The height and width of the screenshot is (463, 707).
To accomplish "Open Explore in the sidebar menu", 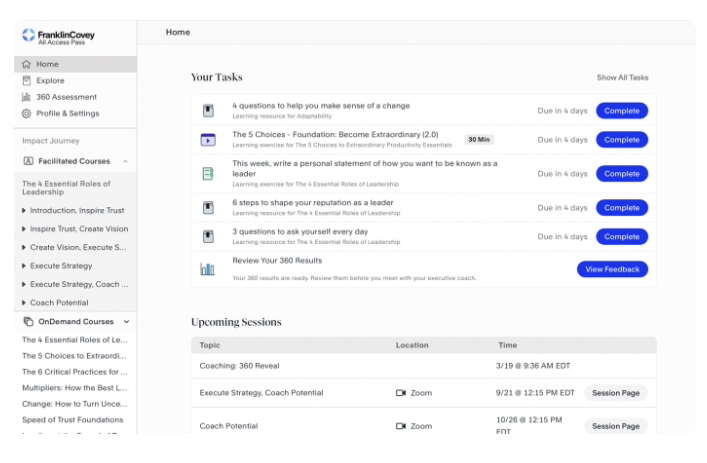I will [x=75, y=81].
